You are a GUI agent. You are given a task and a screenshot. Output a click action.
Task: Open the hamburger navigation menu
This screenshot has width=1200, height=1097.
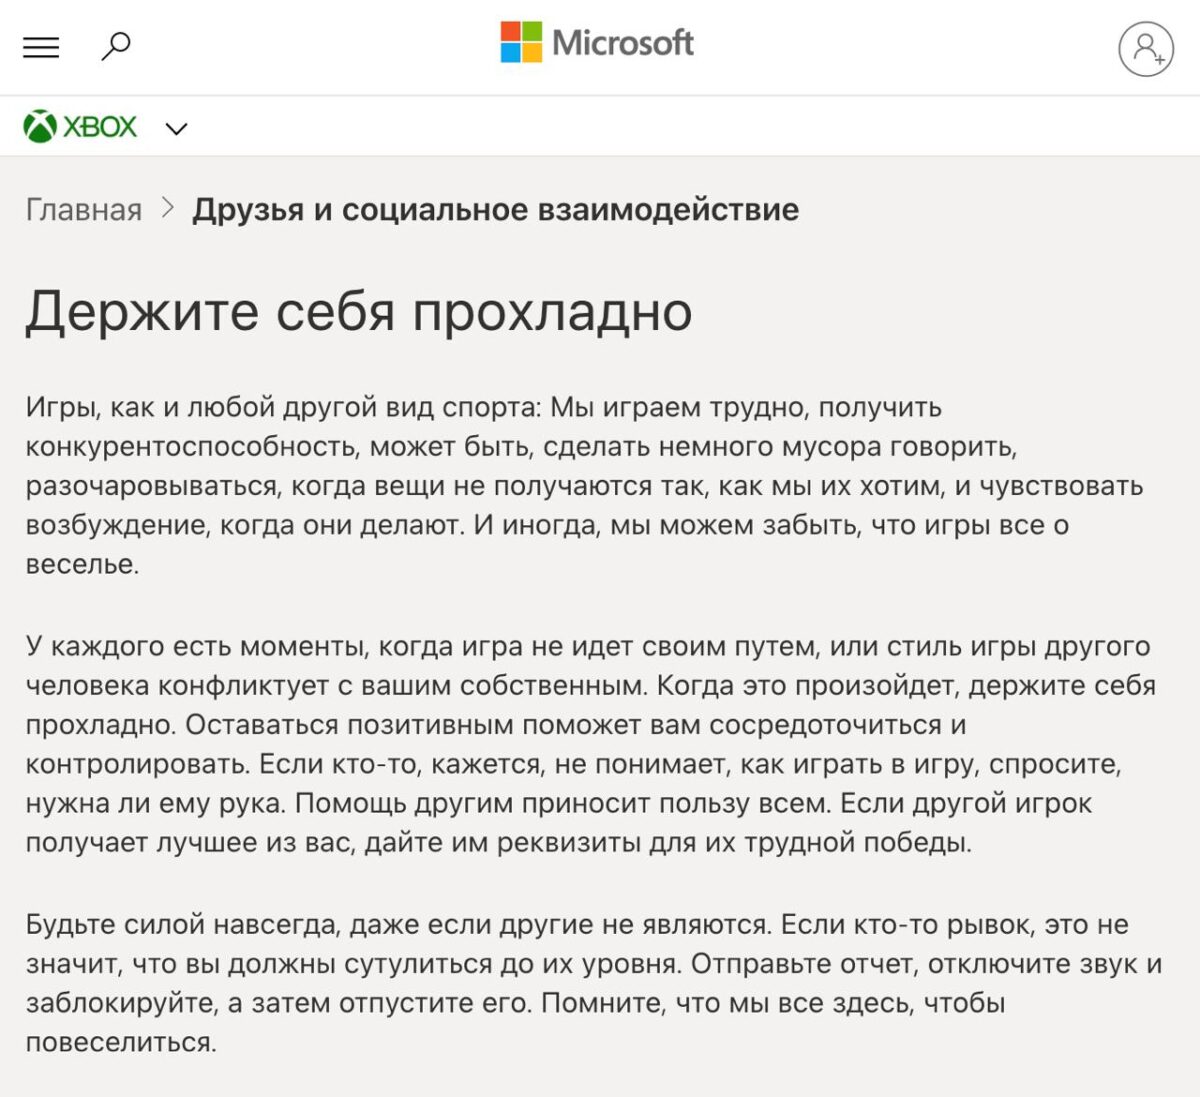point(40,45)
